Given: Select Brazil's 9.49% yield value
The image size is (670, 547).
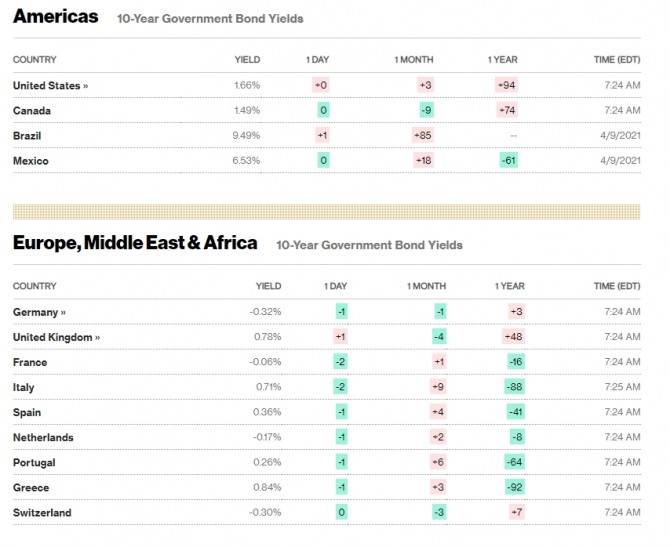Looking at the screenshot, I should tap(246, 136).
